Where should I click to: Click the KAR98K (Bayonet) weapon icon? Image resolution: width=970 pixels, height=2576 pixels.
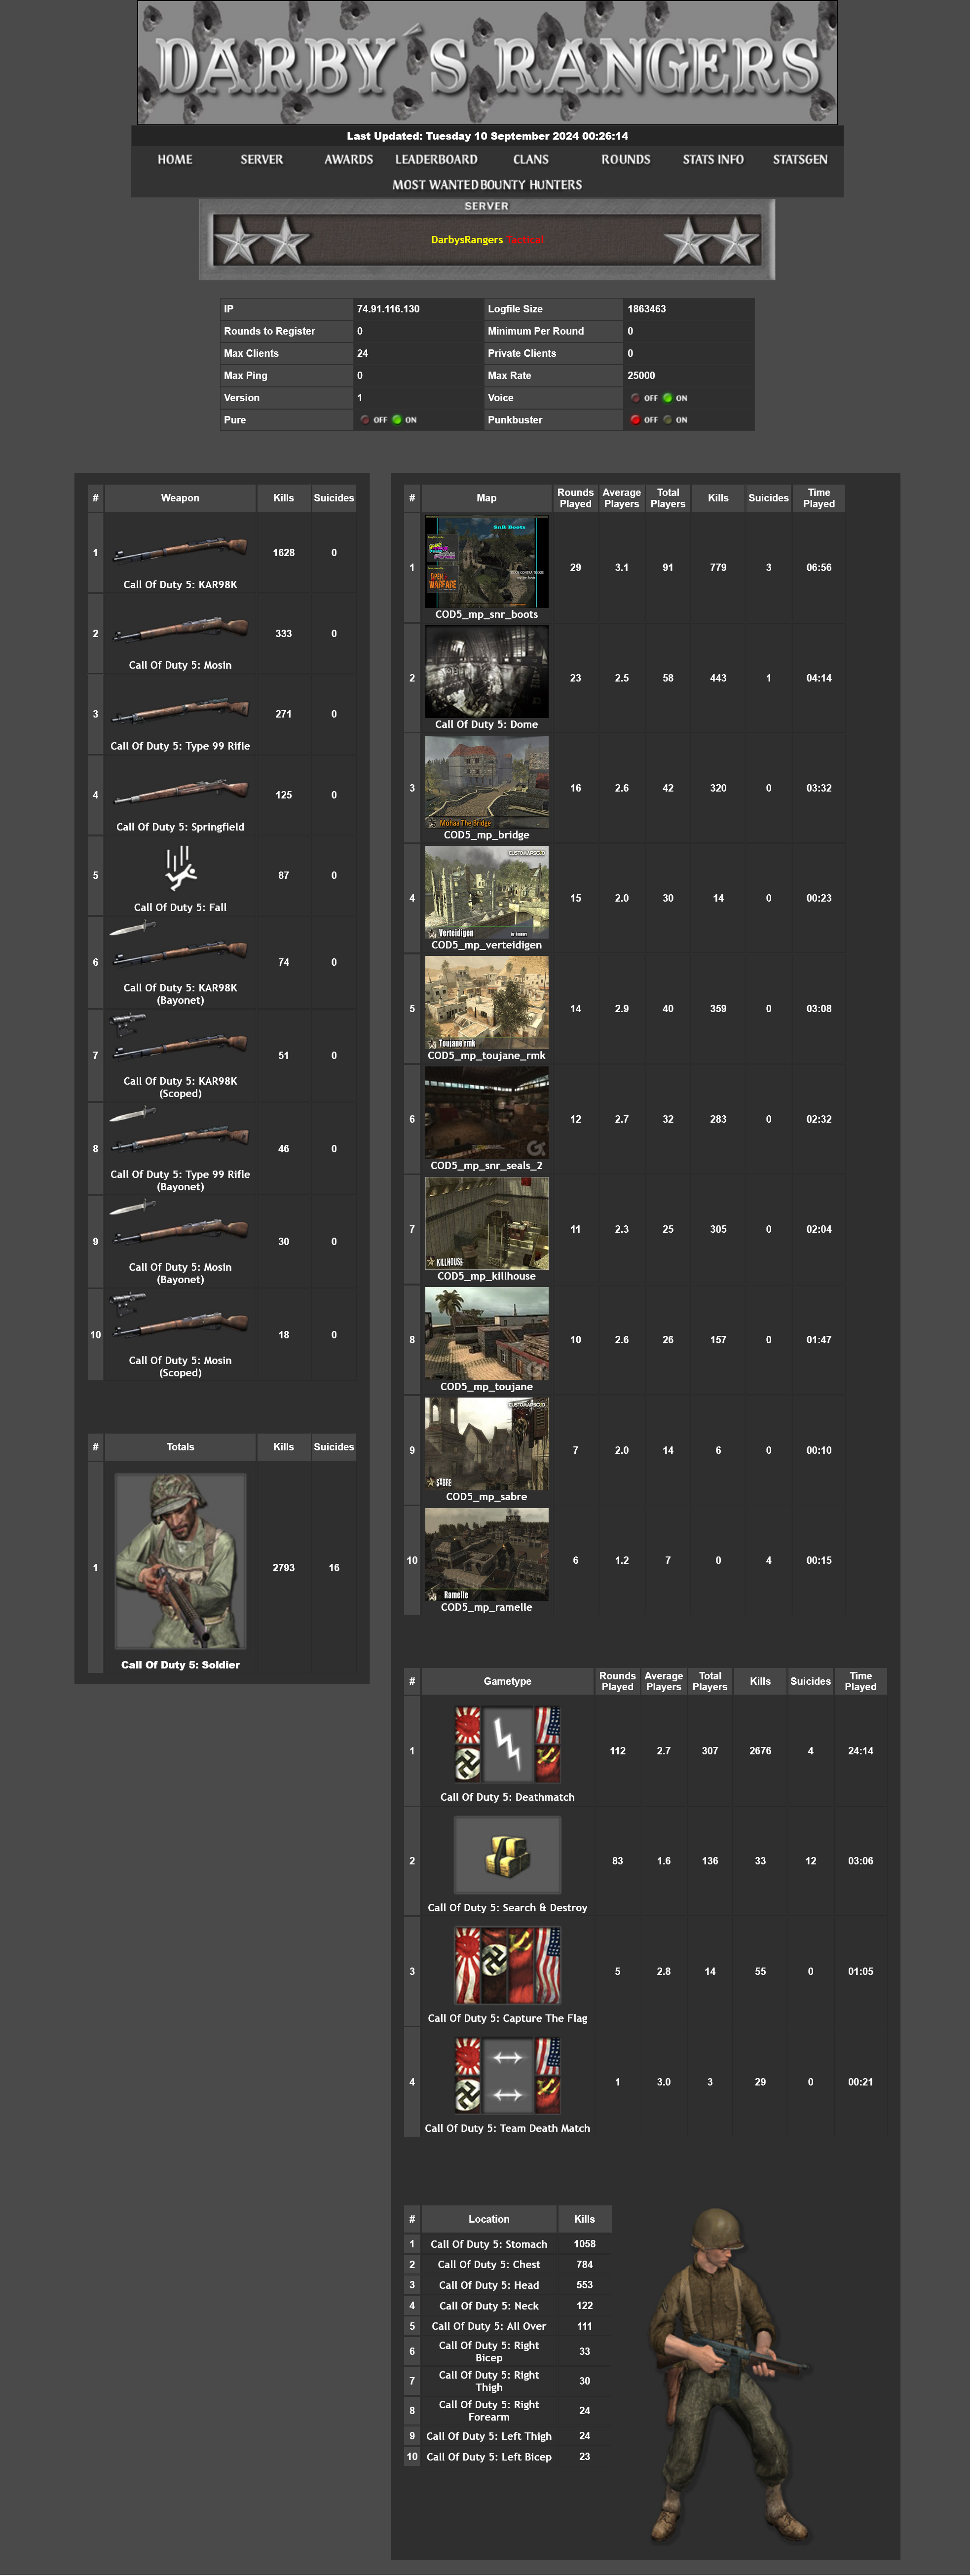pyautogui.click(x=180, y=945)
